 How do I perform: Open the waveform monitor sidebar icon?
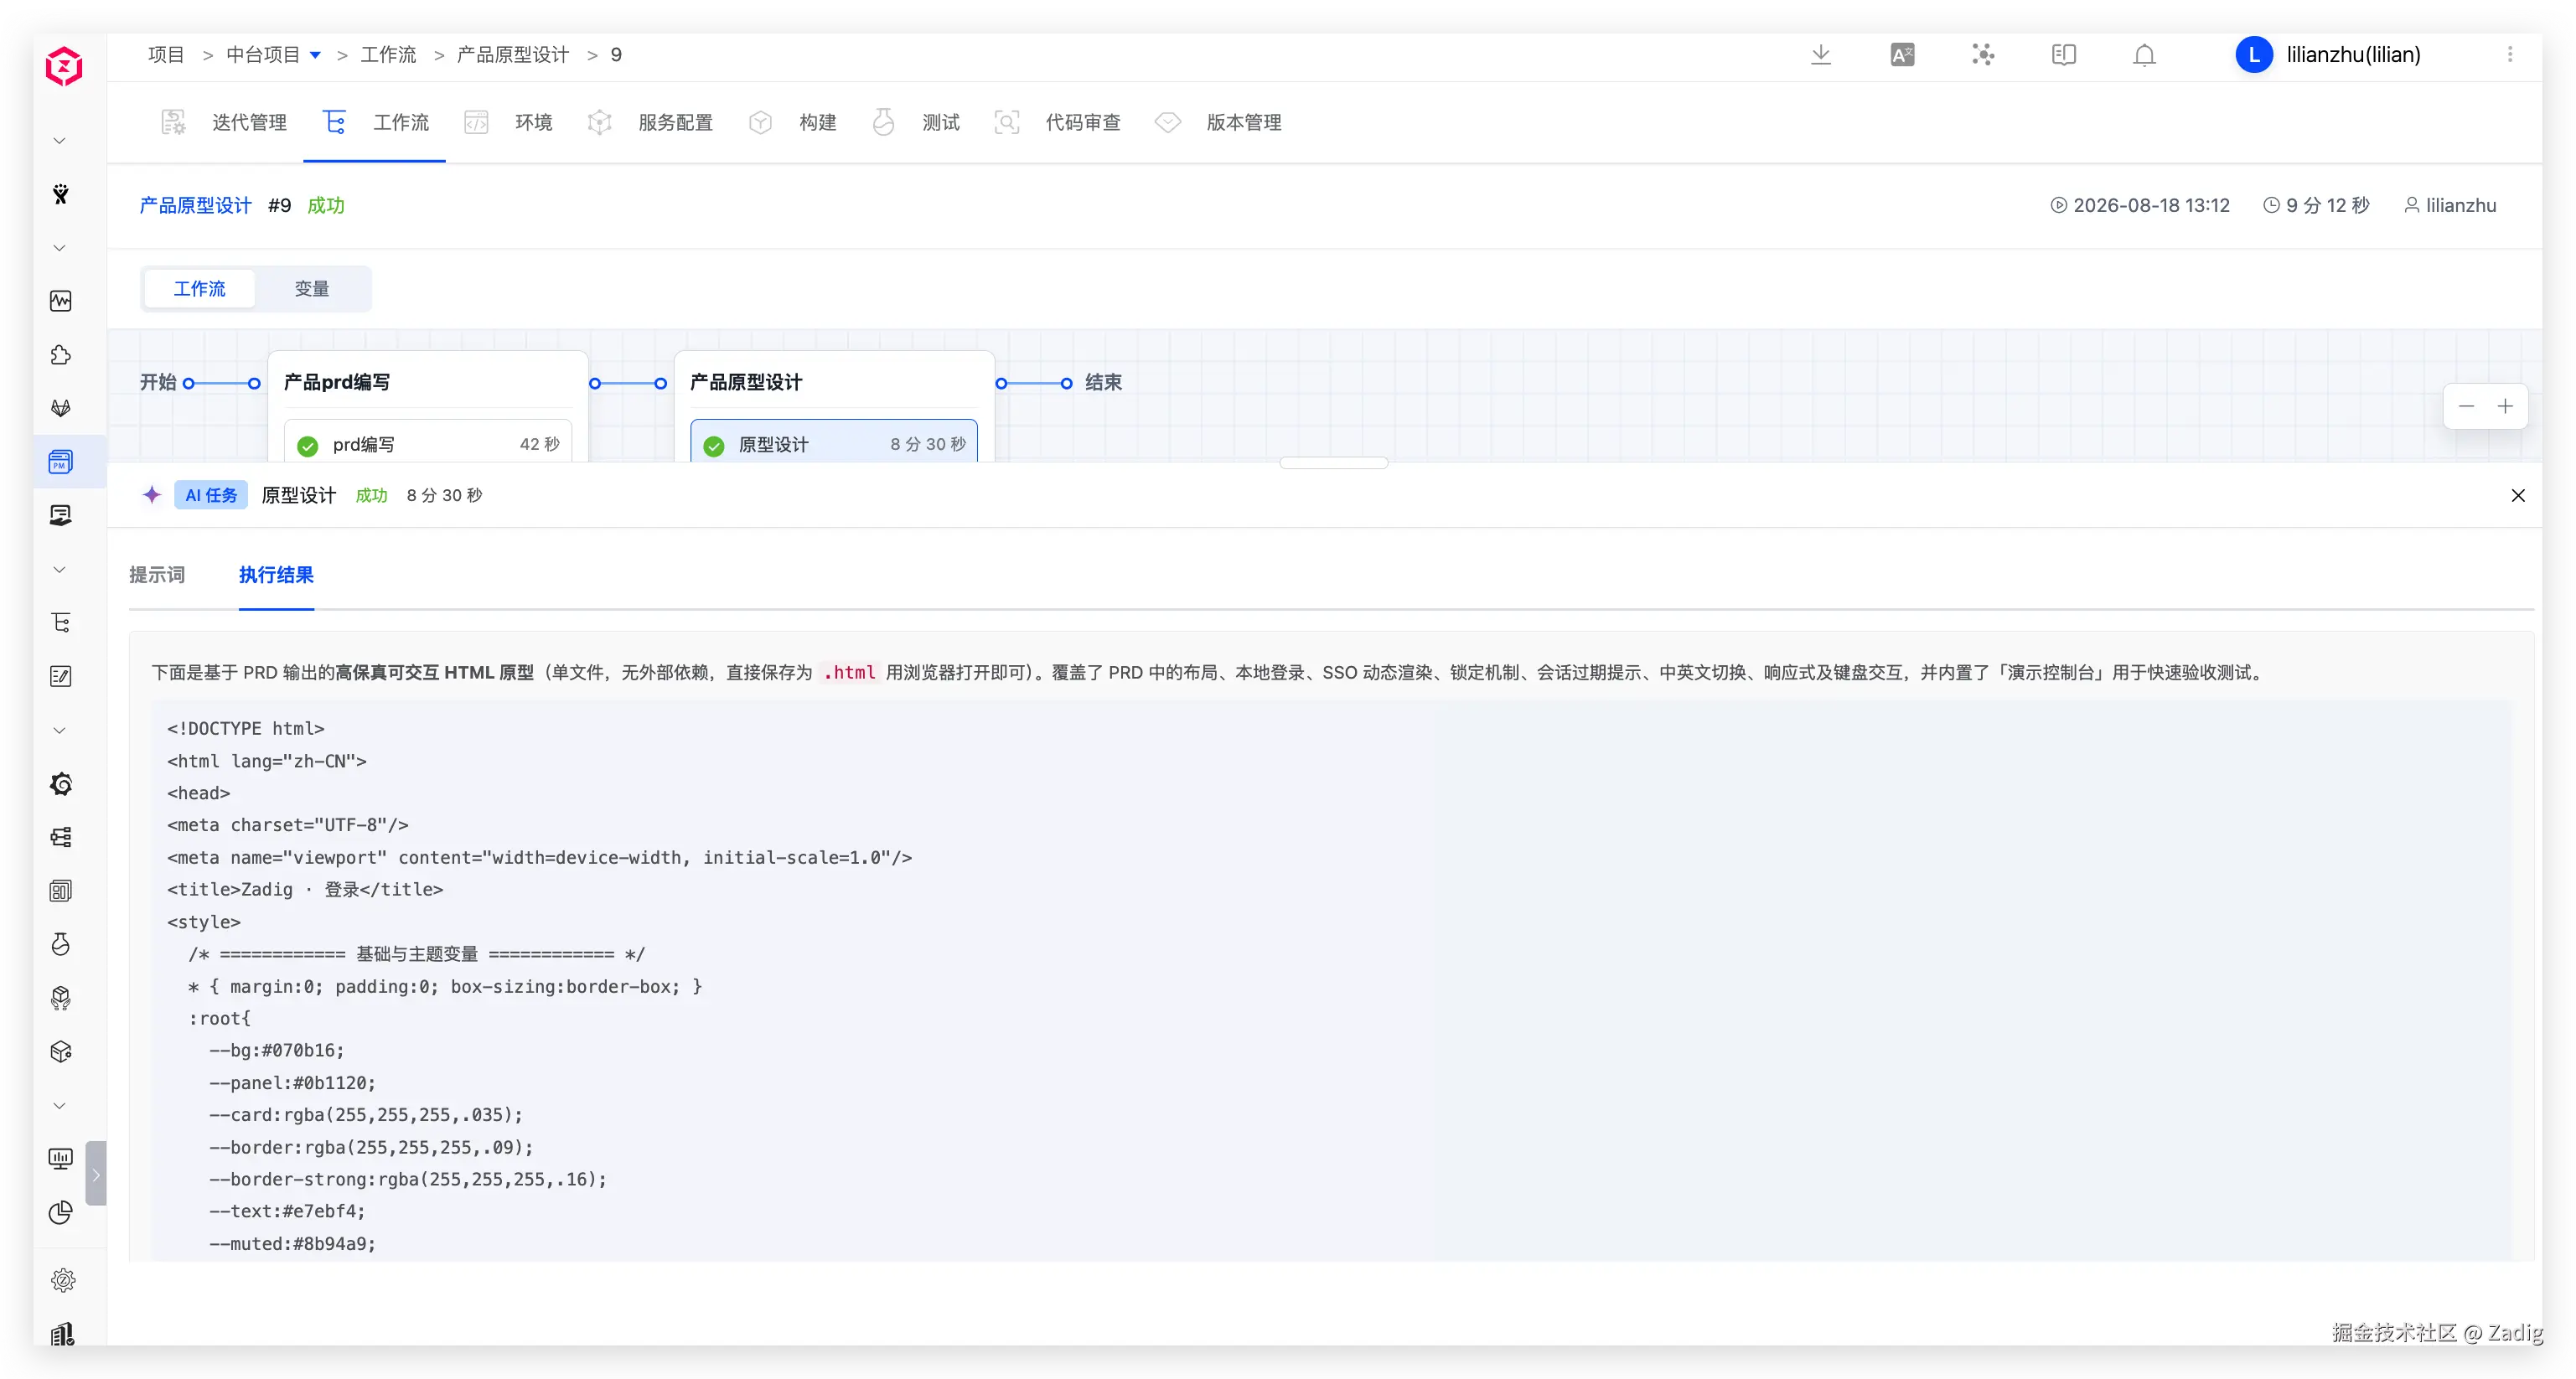(x=61, y=301)
